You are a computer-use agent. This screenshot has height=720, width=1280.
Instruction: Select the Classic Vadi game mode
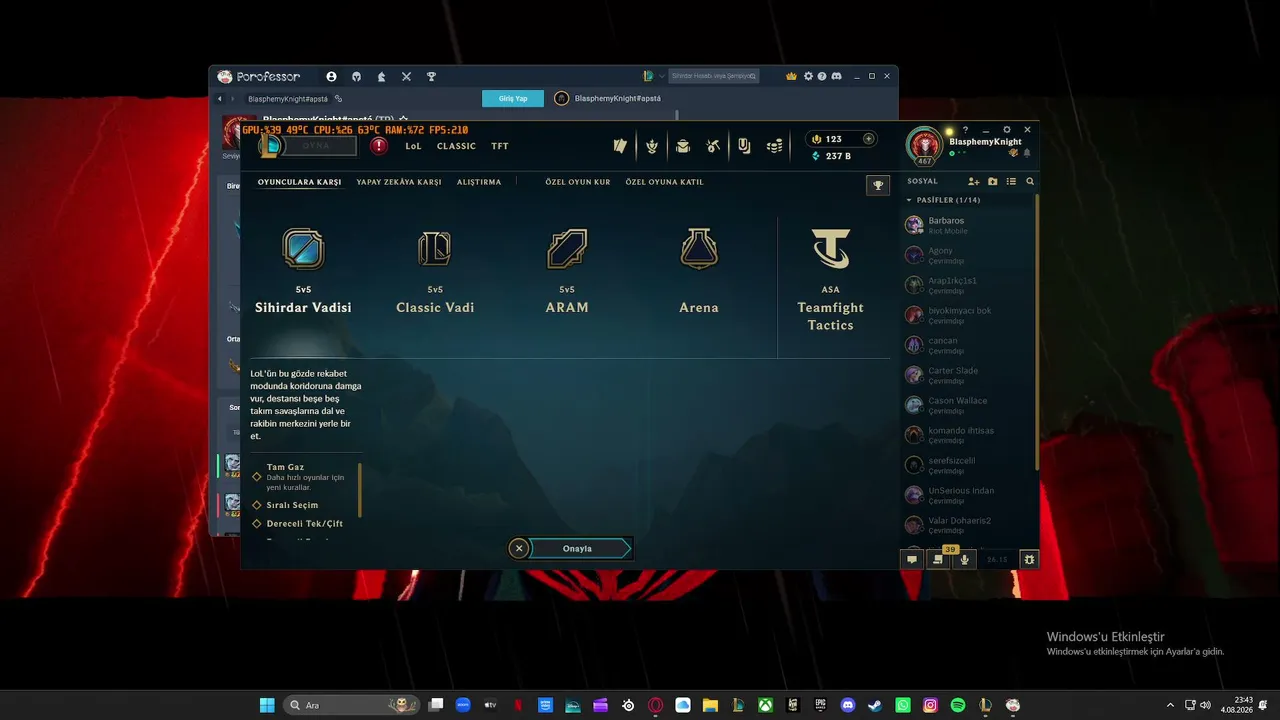point(435,270)
